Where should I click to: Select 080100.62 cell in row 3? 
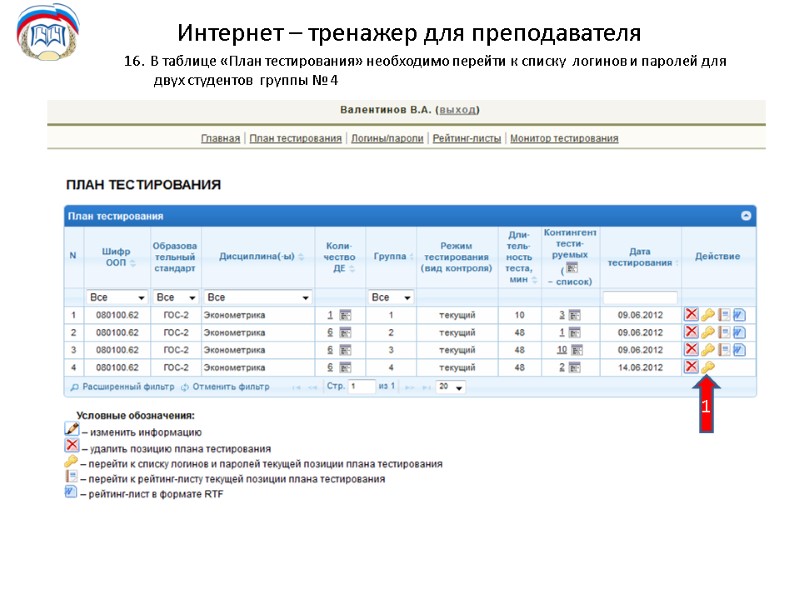pos(117,350)
